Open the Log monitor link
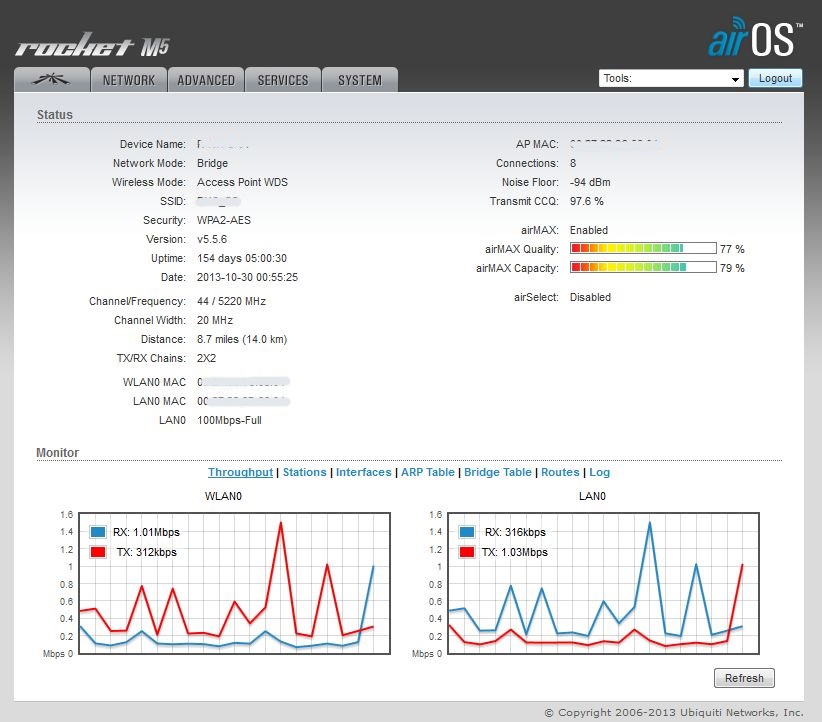Viewport: 822px width, 722px height. tap(599, 472)
